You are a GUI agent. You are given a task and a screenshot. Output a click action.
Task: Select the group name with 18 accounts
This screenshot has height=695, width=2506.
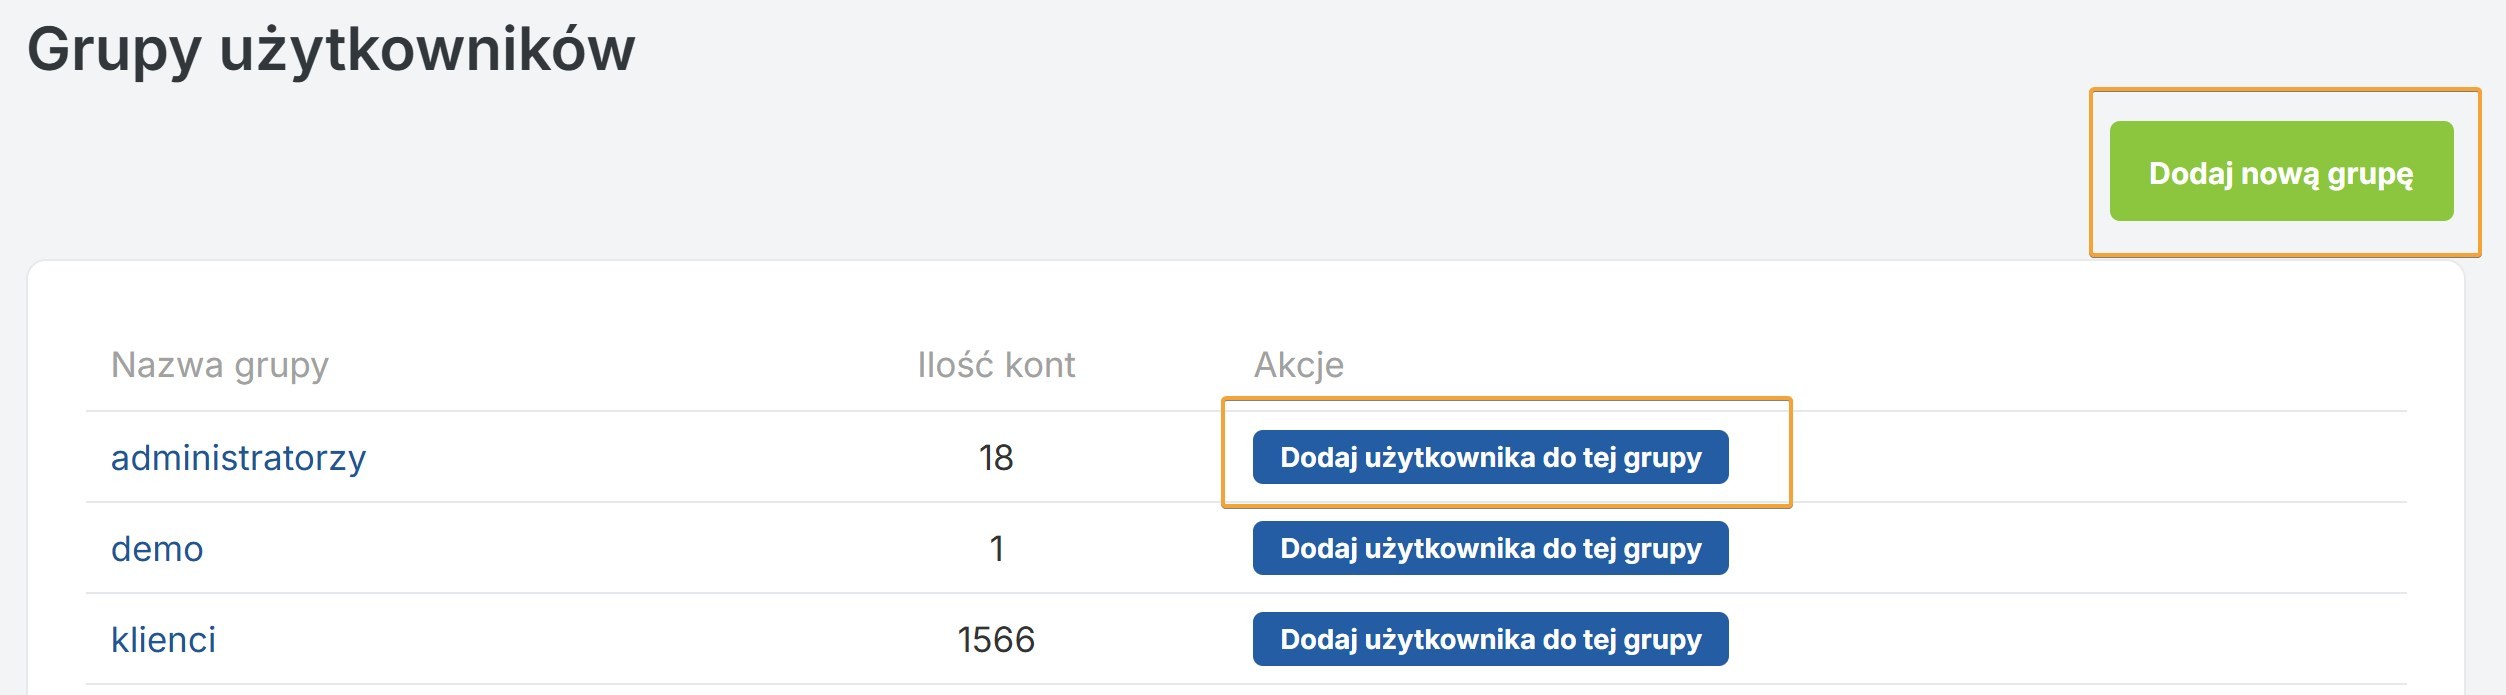pos(238,458)
